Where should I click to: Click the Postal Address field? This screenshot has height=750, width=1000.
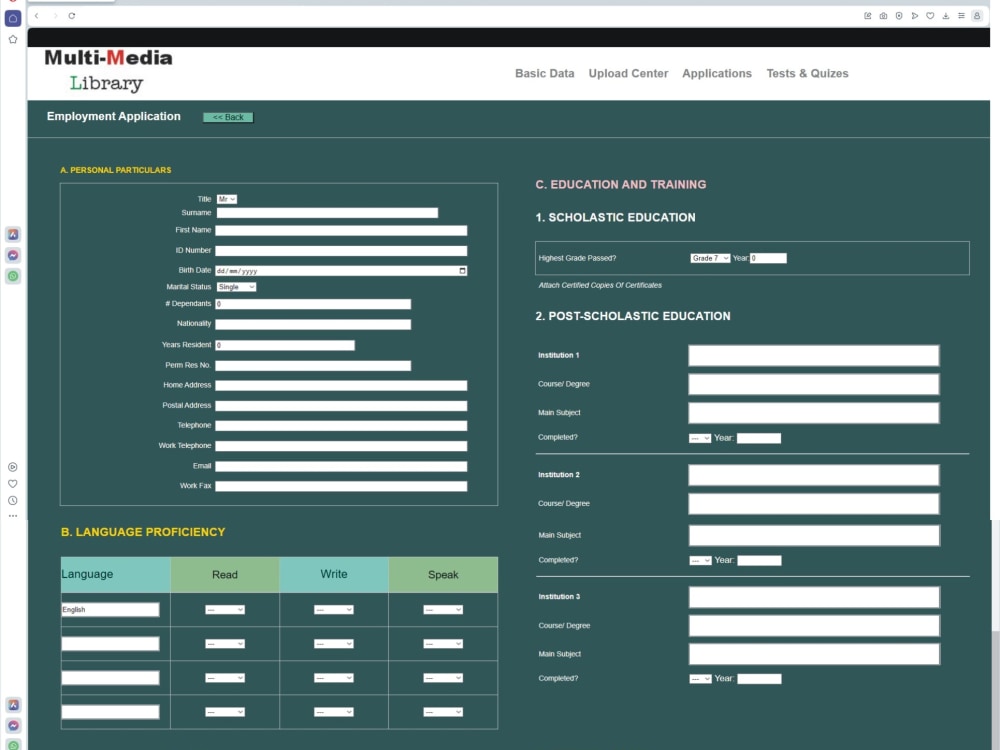(x=341, y=406)
